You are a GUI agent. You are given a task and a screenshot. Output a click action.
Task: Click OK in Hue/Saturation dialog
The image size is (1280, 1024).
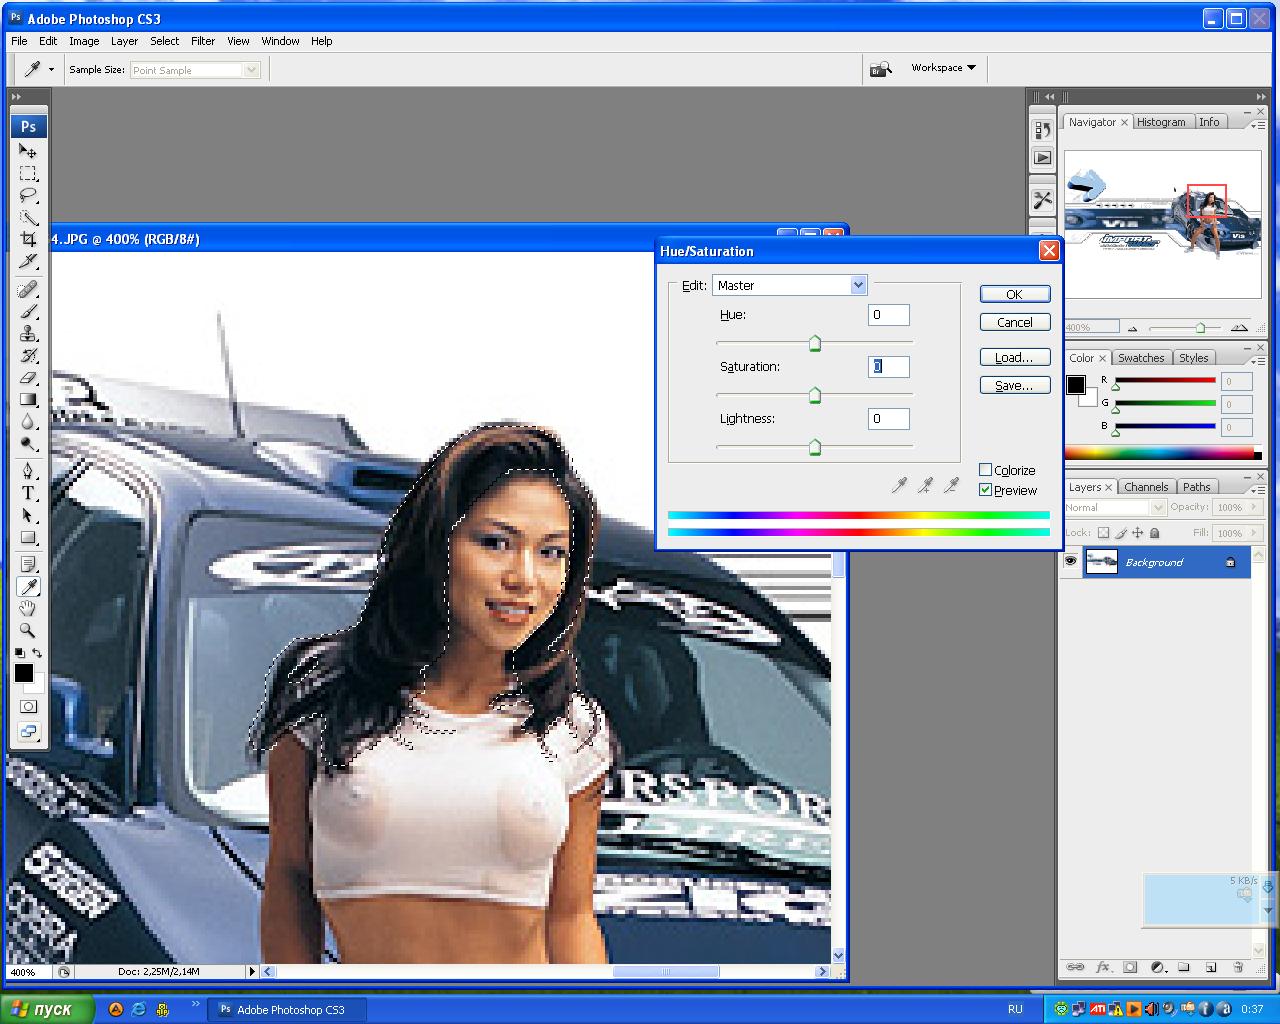click(x=1015, y=294)
